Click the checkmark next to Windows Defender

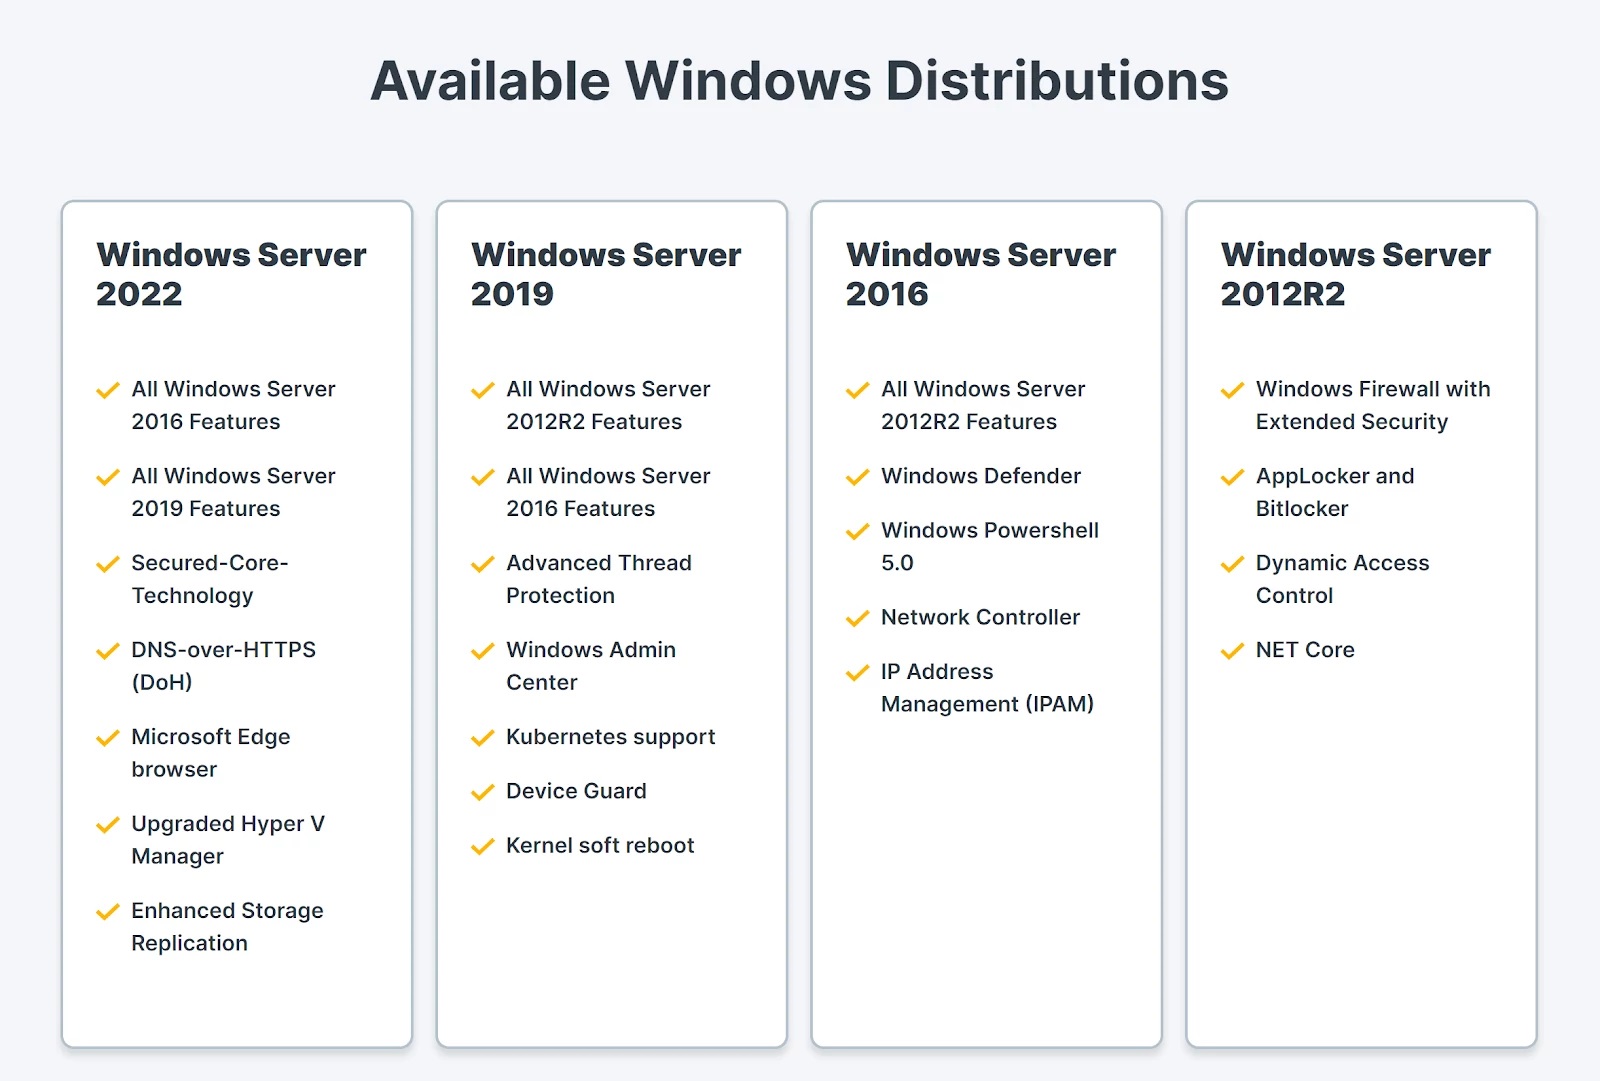click(x=857, y=477)
